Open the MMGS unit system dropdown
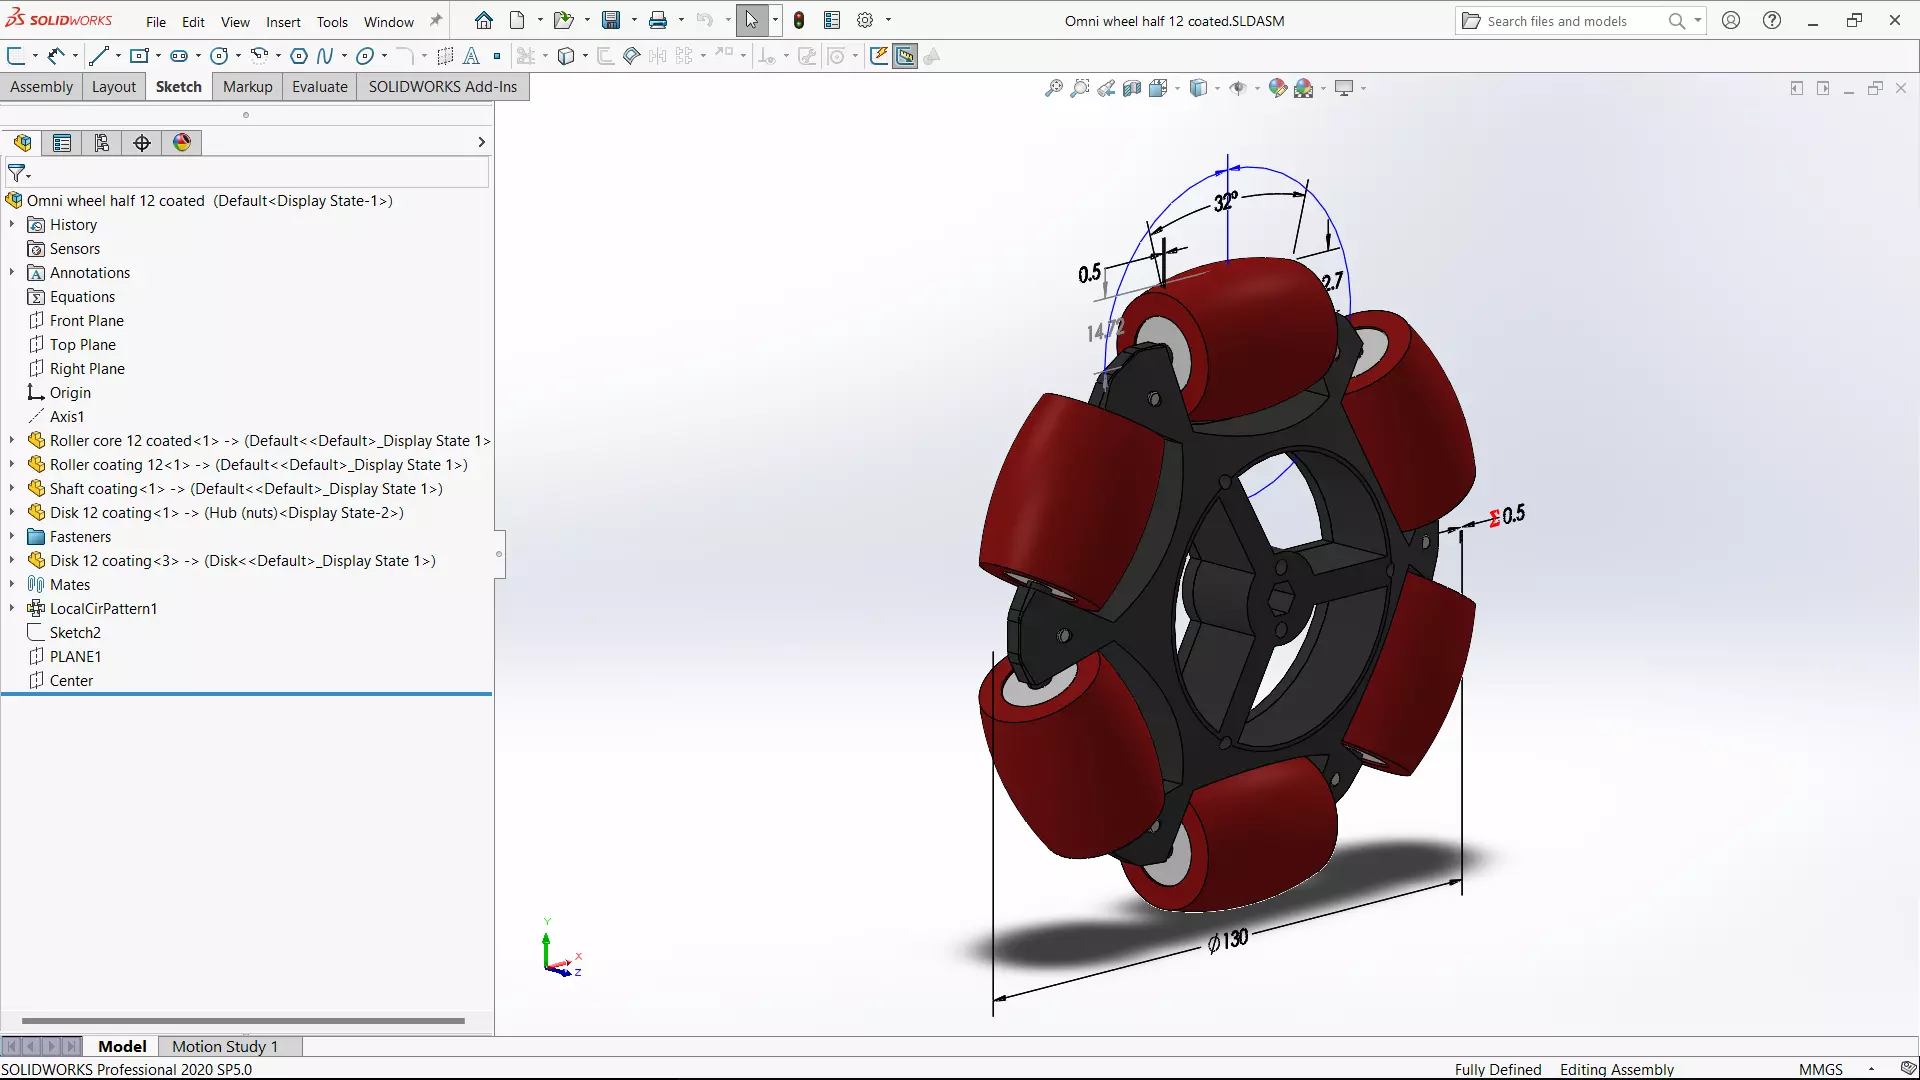Image resolution: width=1920 pixels, height=1080 pixels. tap(1871, 1069)
